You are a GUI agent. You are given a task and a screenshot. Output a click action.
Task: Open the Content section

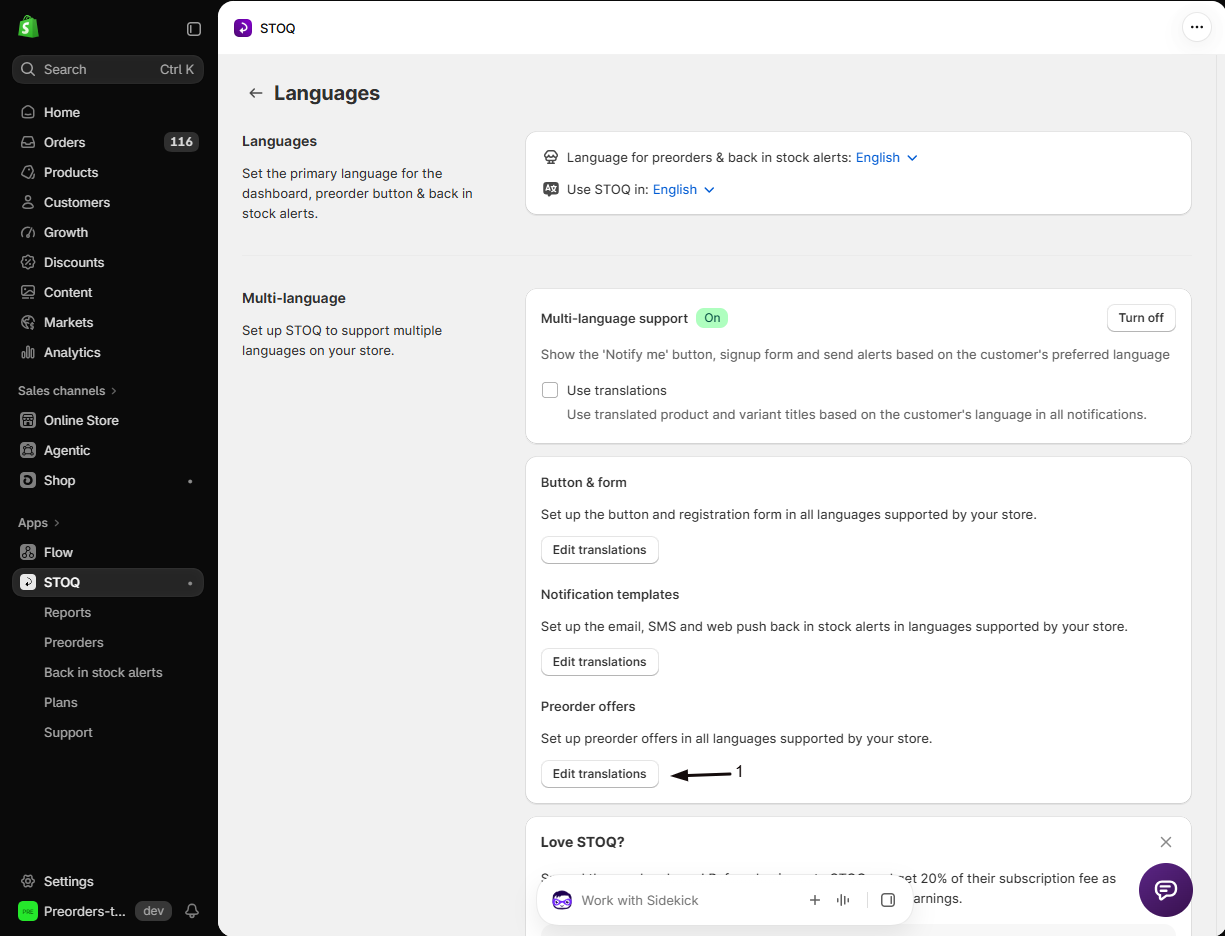pos(108,292)
